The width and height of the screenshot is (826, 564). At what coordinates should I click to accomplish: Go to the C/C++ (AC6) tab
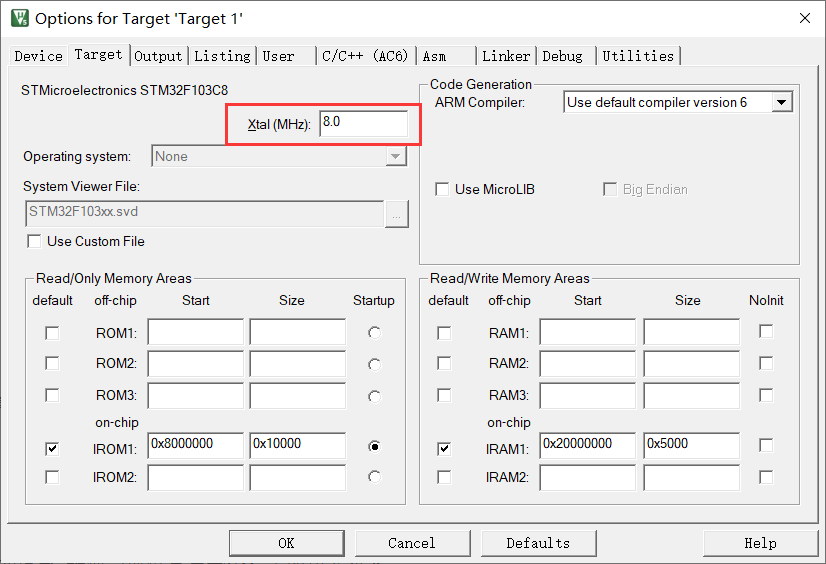click(x=365, y=56)
